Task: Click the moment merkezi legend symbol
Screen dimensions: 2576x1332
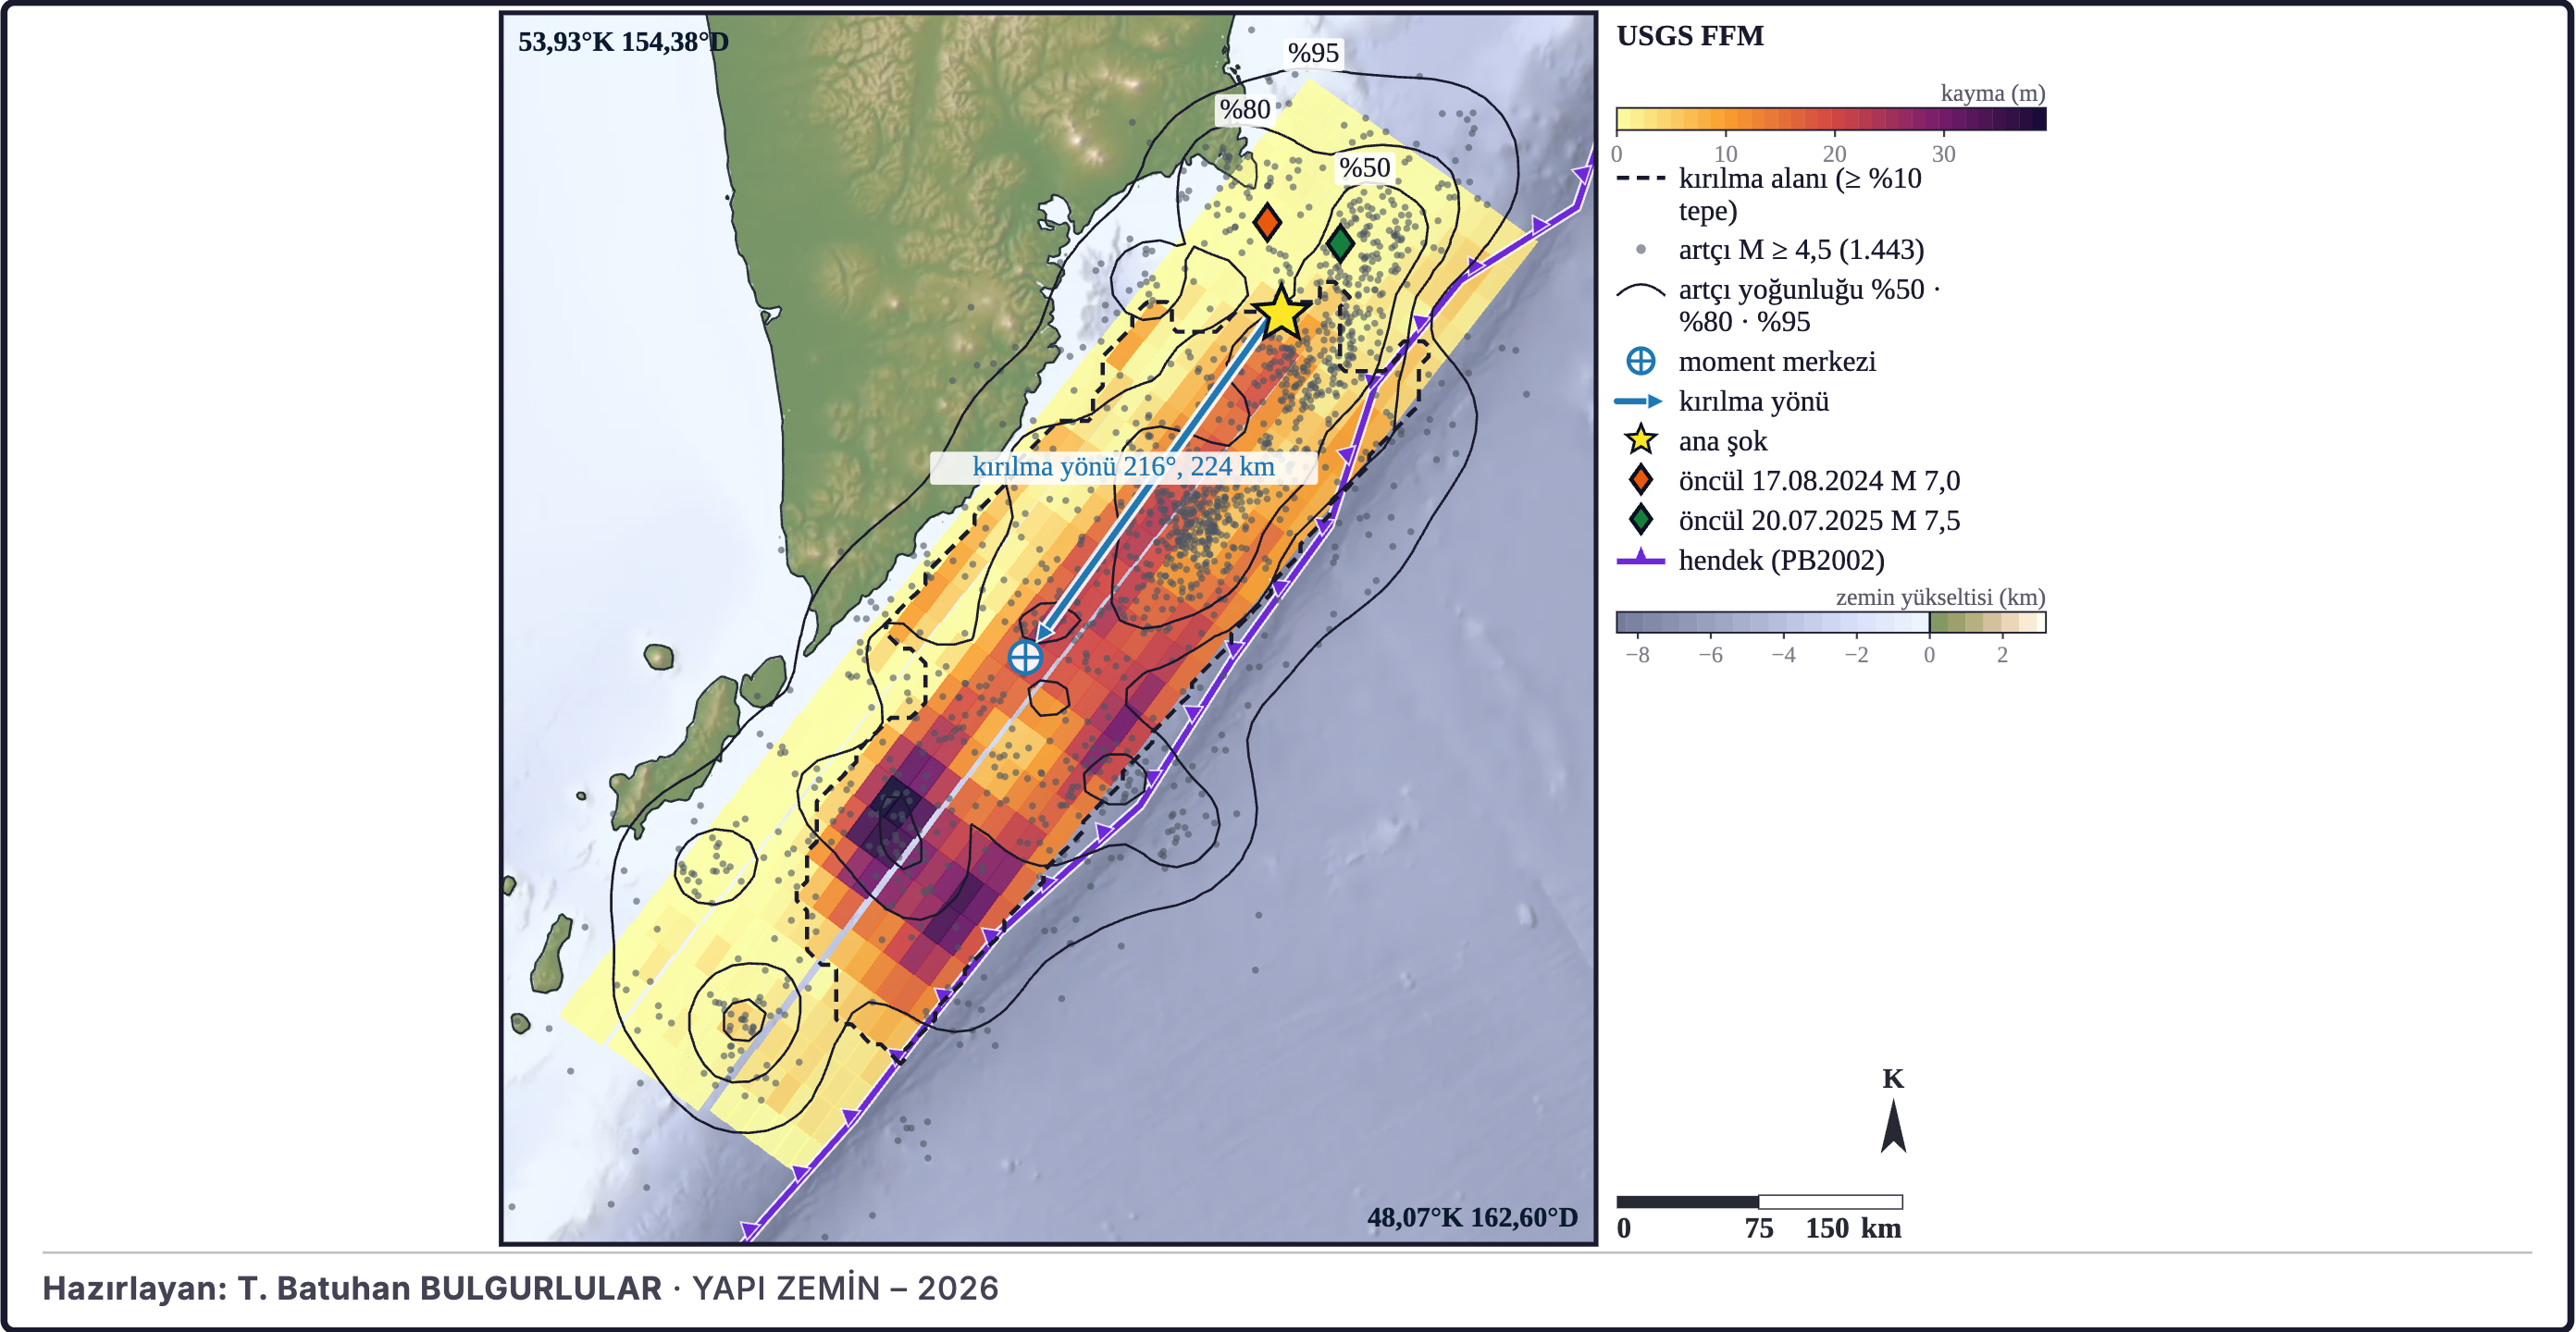Action: [1640, 361]
